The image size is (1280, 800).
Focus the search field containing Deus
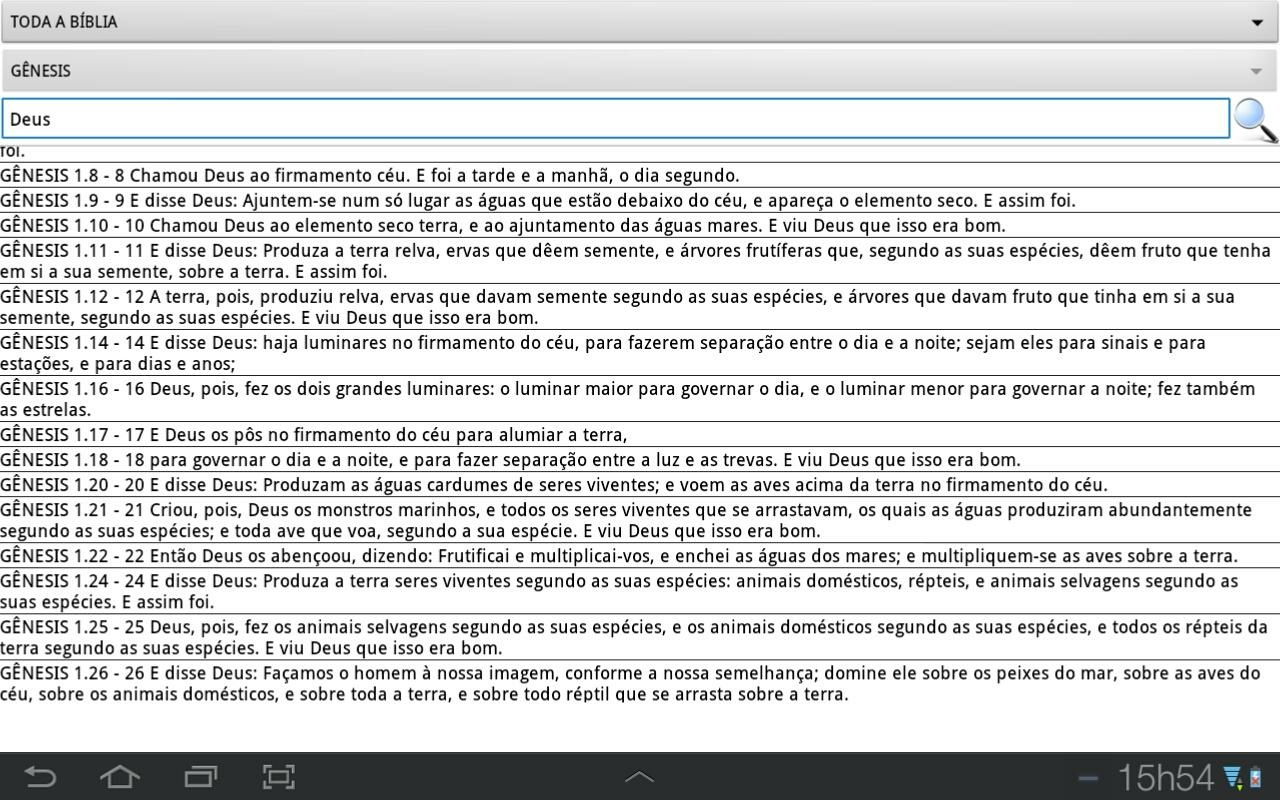tap(615, 119)
